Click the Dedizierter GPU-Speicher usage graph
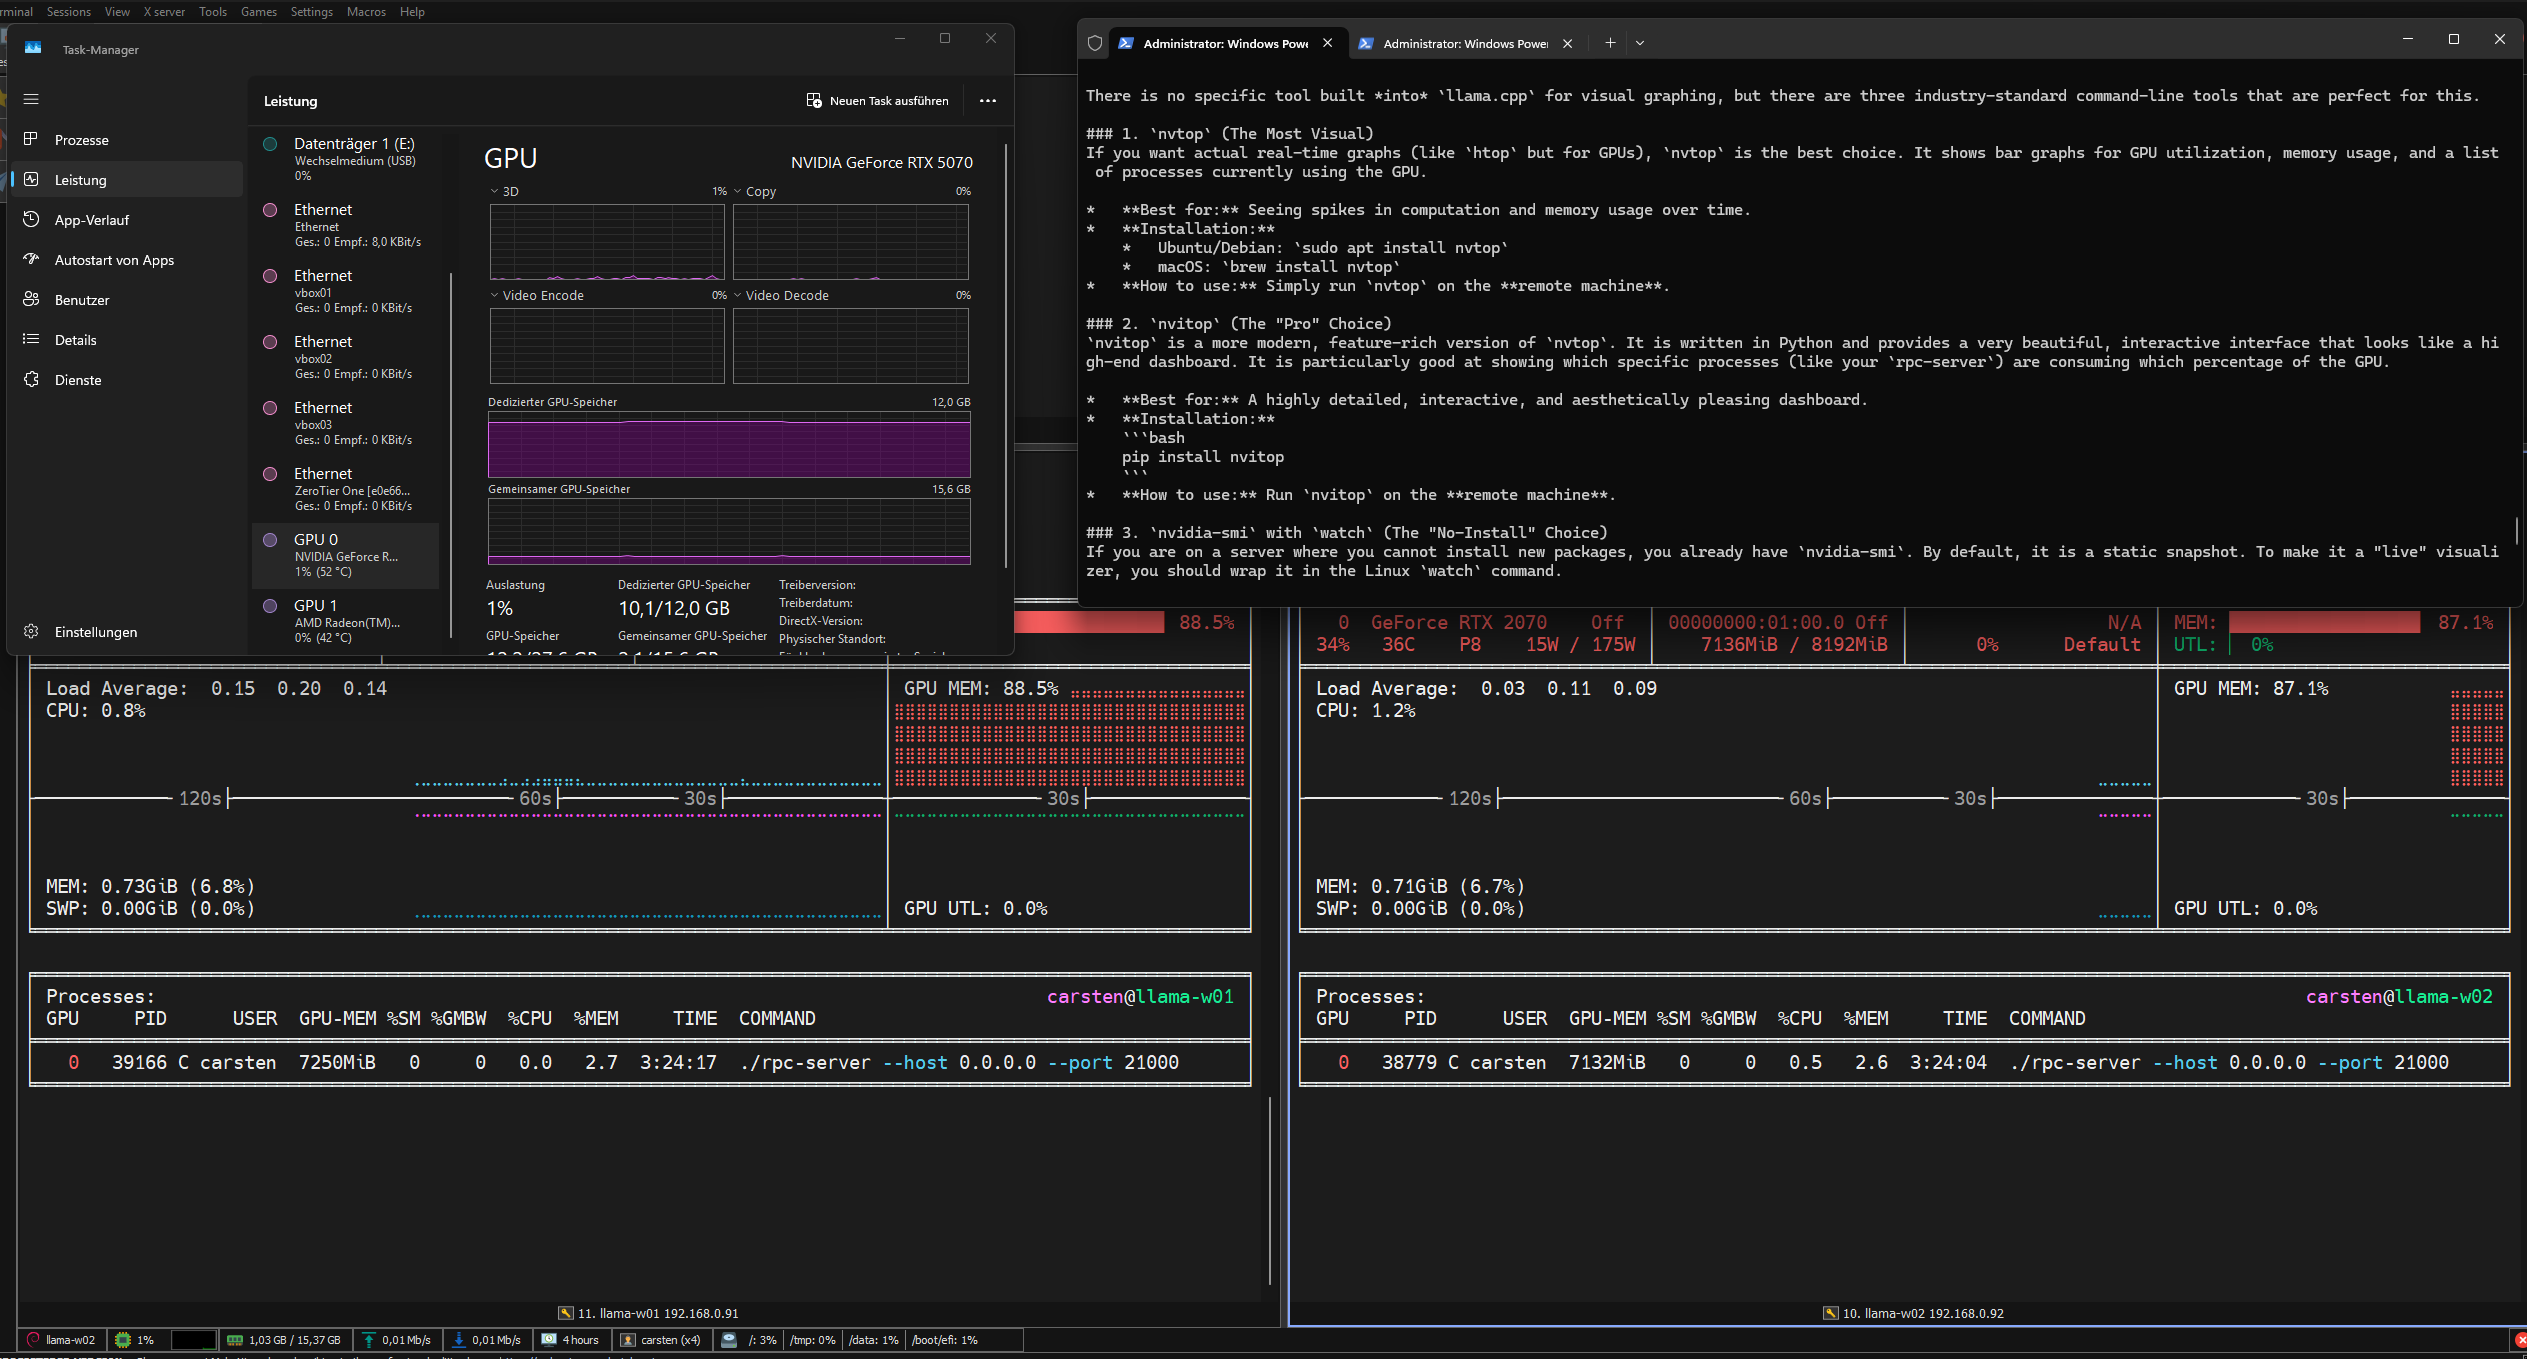This screenshot has width=2527, height=1359. pos(729,445)
